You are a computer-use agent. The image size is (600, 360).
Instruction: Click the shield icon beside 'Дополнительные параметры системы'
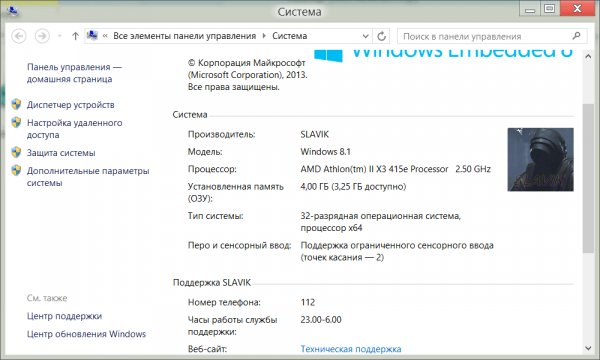[x=16, y=170]
